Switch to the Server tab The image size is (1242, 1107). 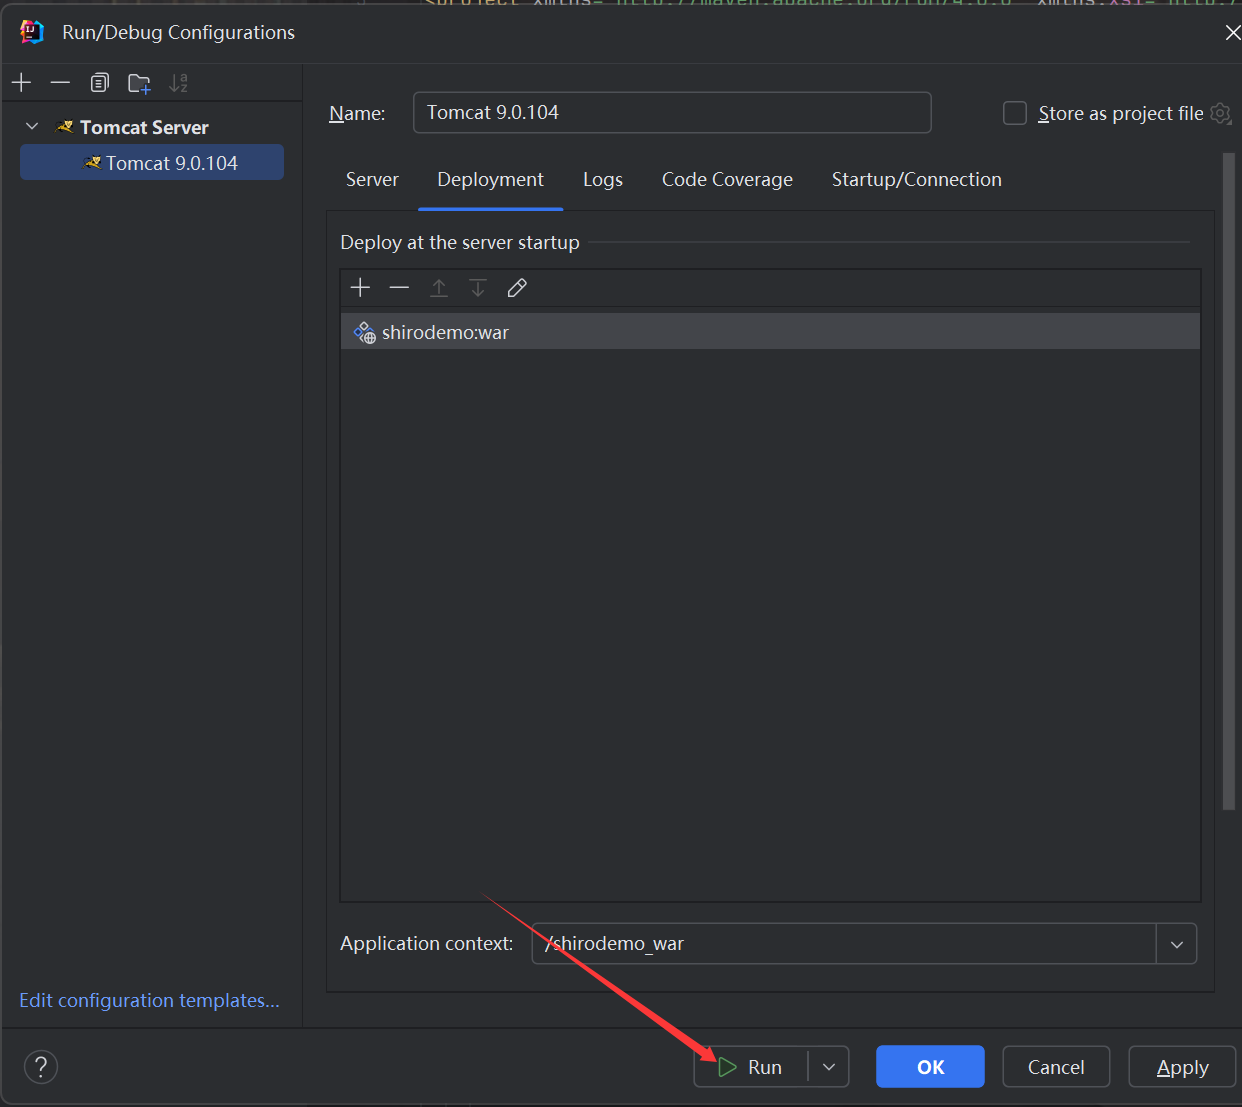tap(372, 180)
